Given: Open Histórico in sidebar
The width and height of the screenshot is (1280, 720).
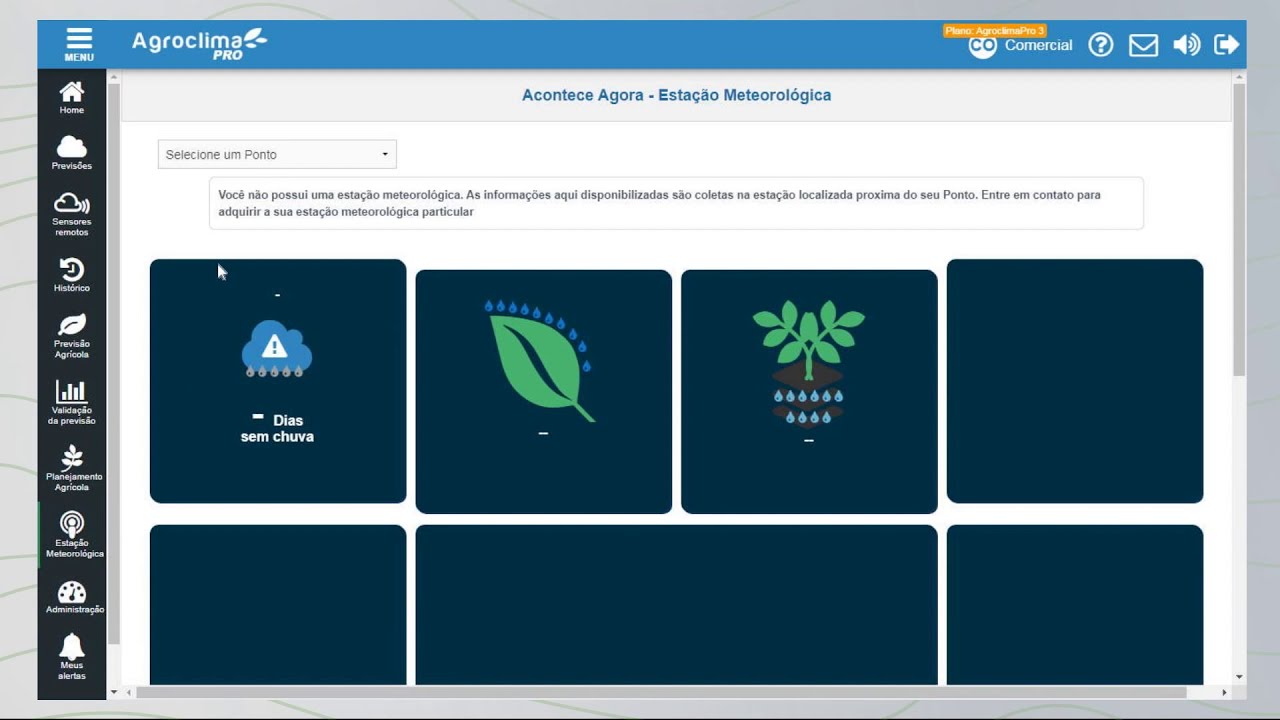Looking at the screenshot, I should (x=72, y=275).
